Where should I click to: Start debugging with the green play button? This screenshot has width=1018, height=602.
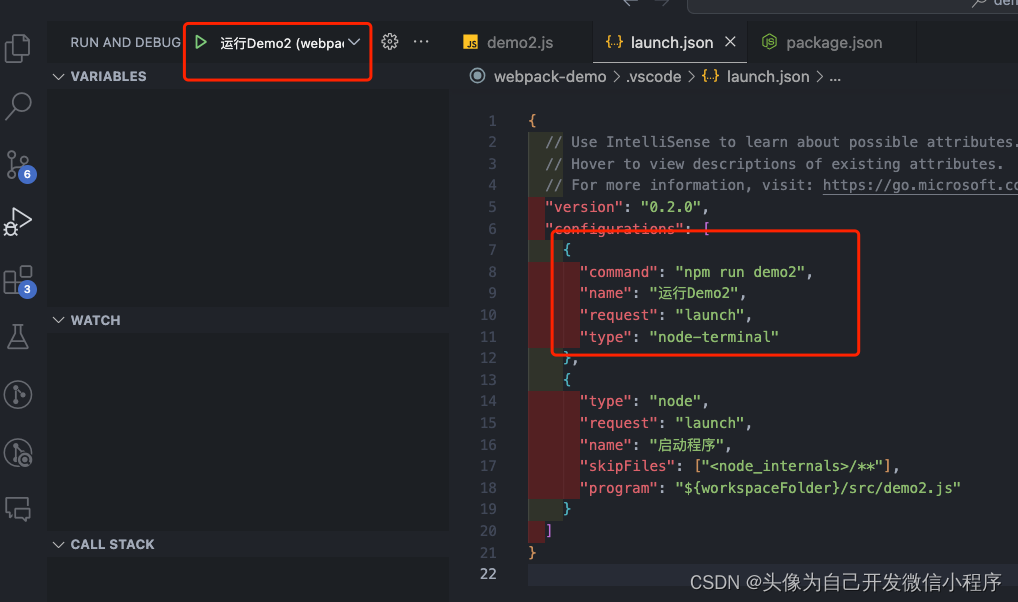pyautogui.click(x=200, y=42)
